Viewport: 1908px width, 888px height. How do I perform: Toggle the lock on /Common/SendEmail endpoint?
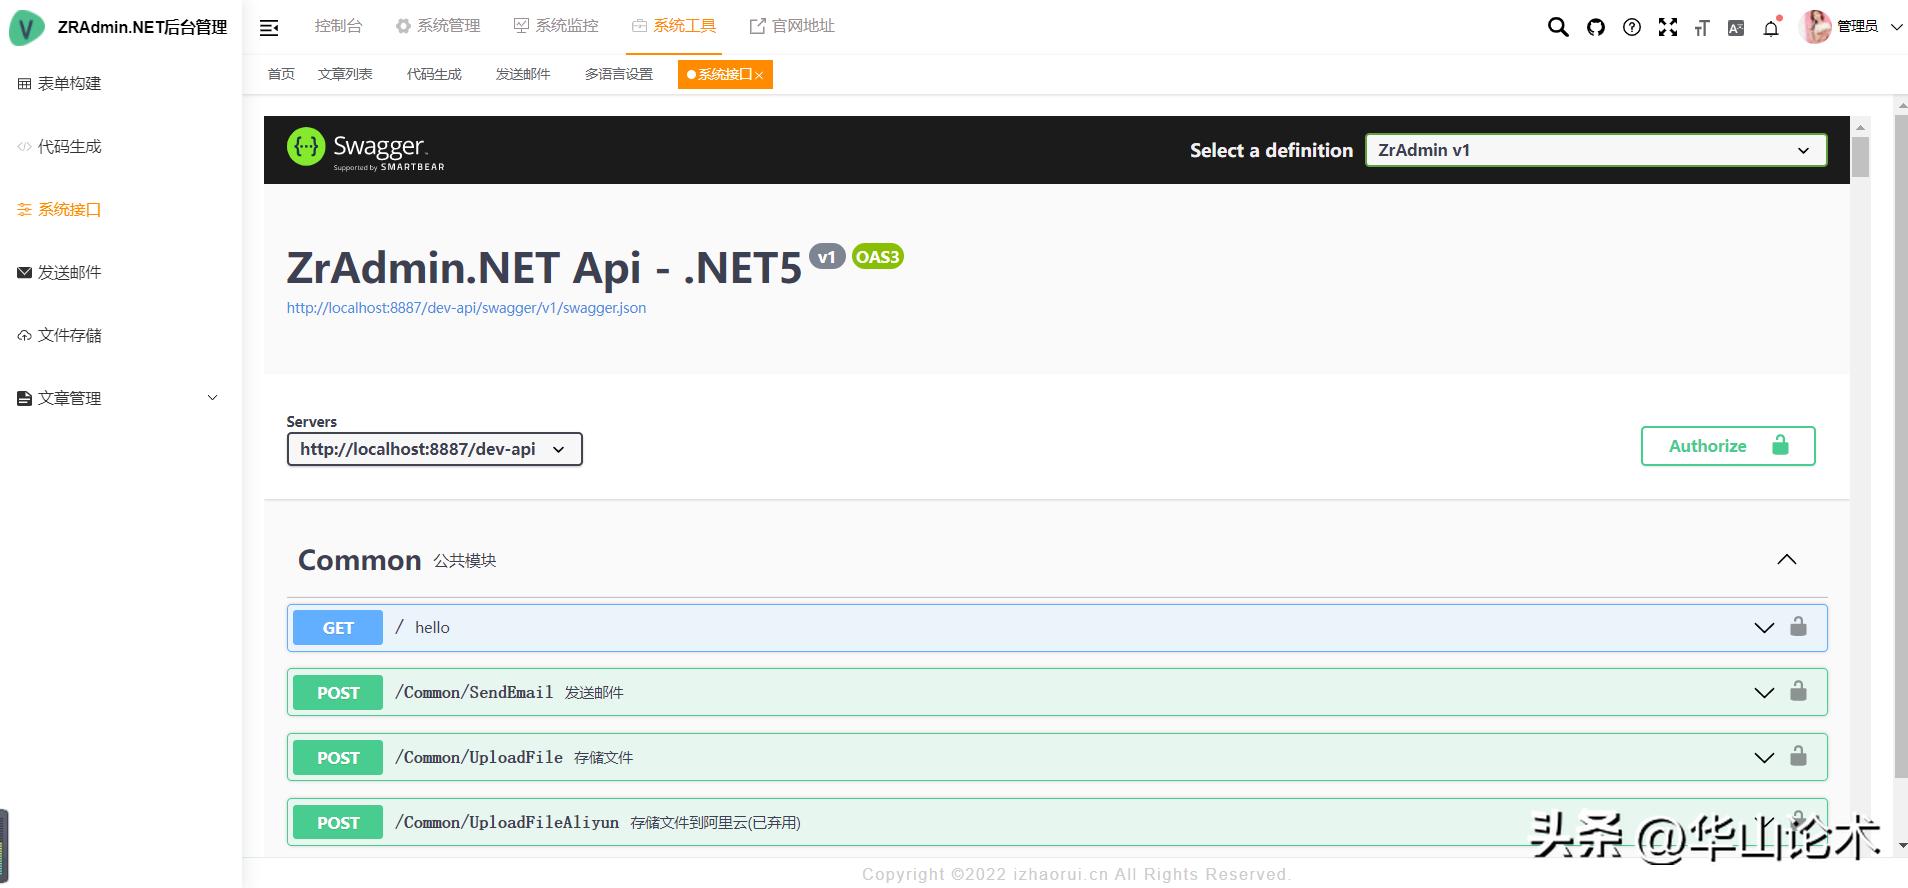[1798, 692]
